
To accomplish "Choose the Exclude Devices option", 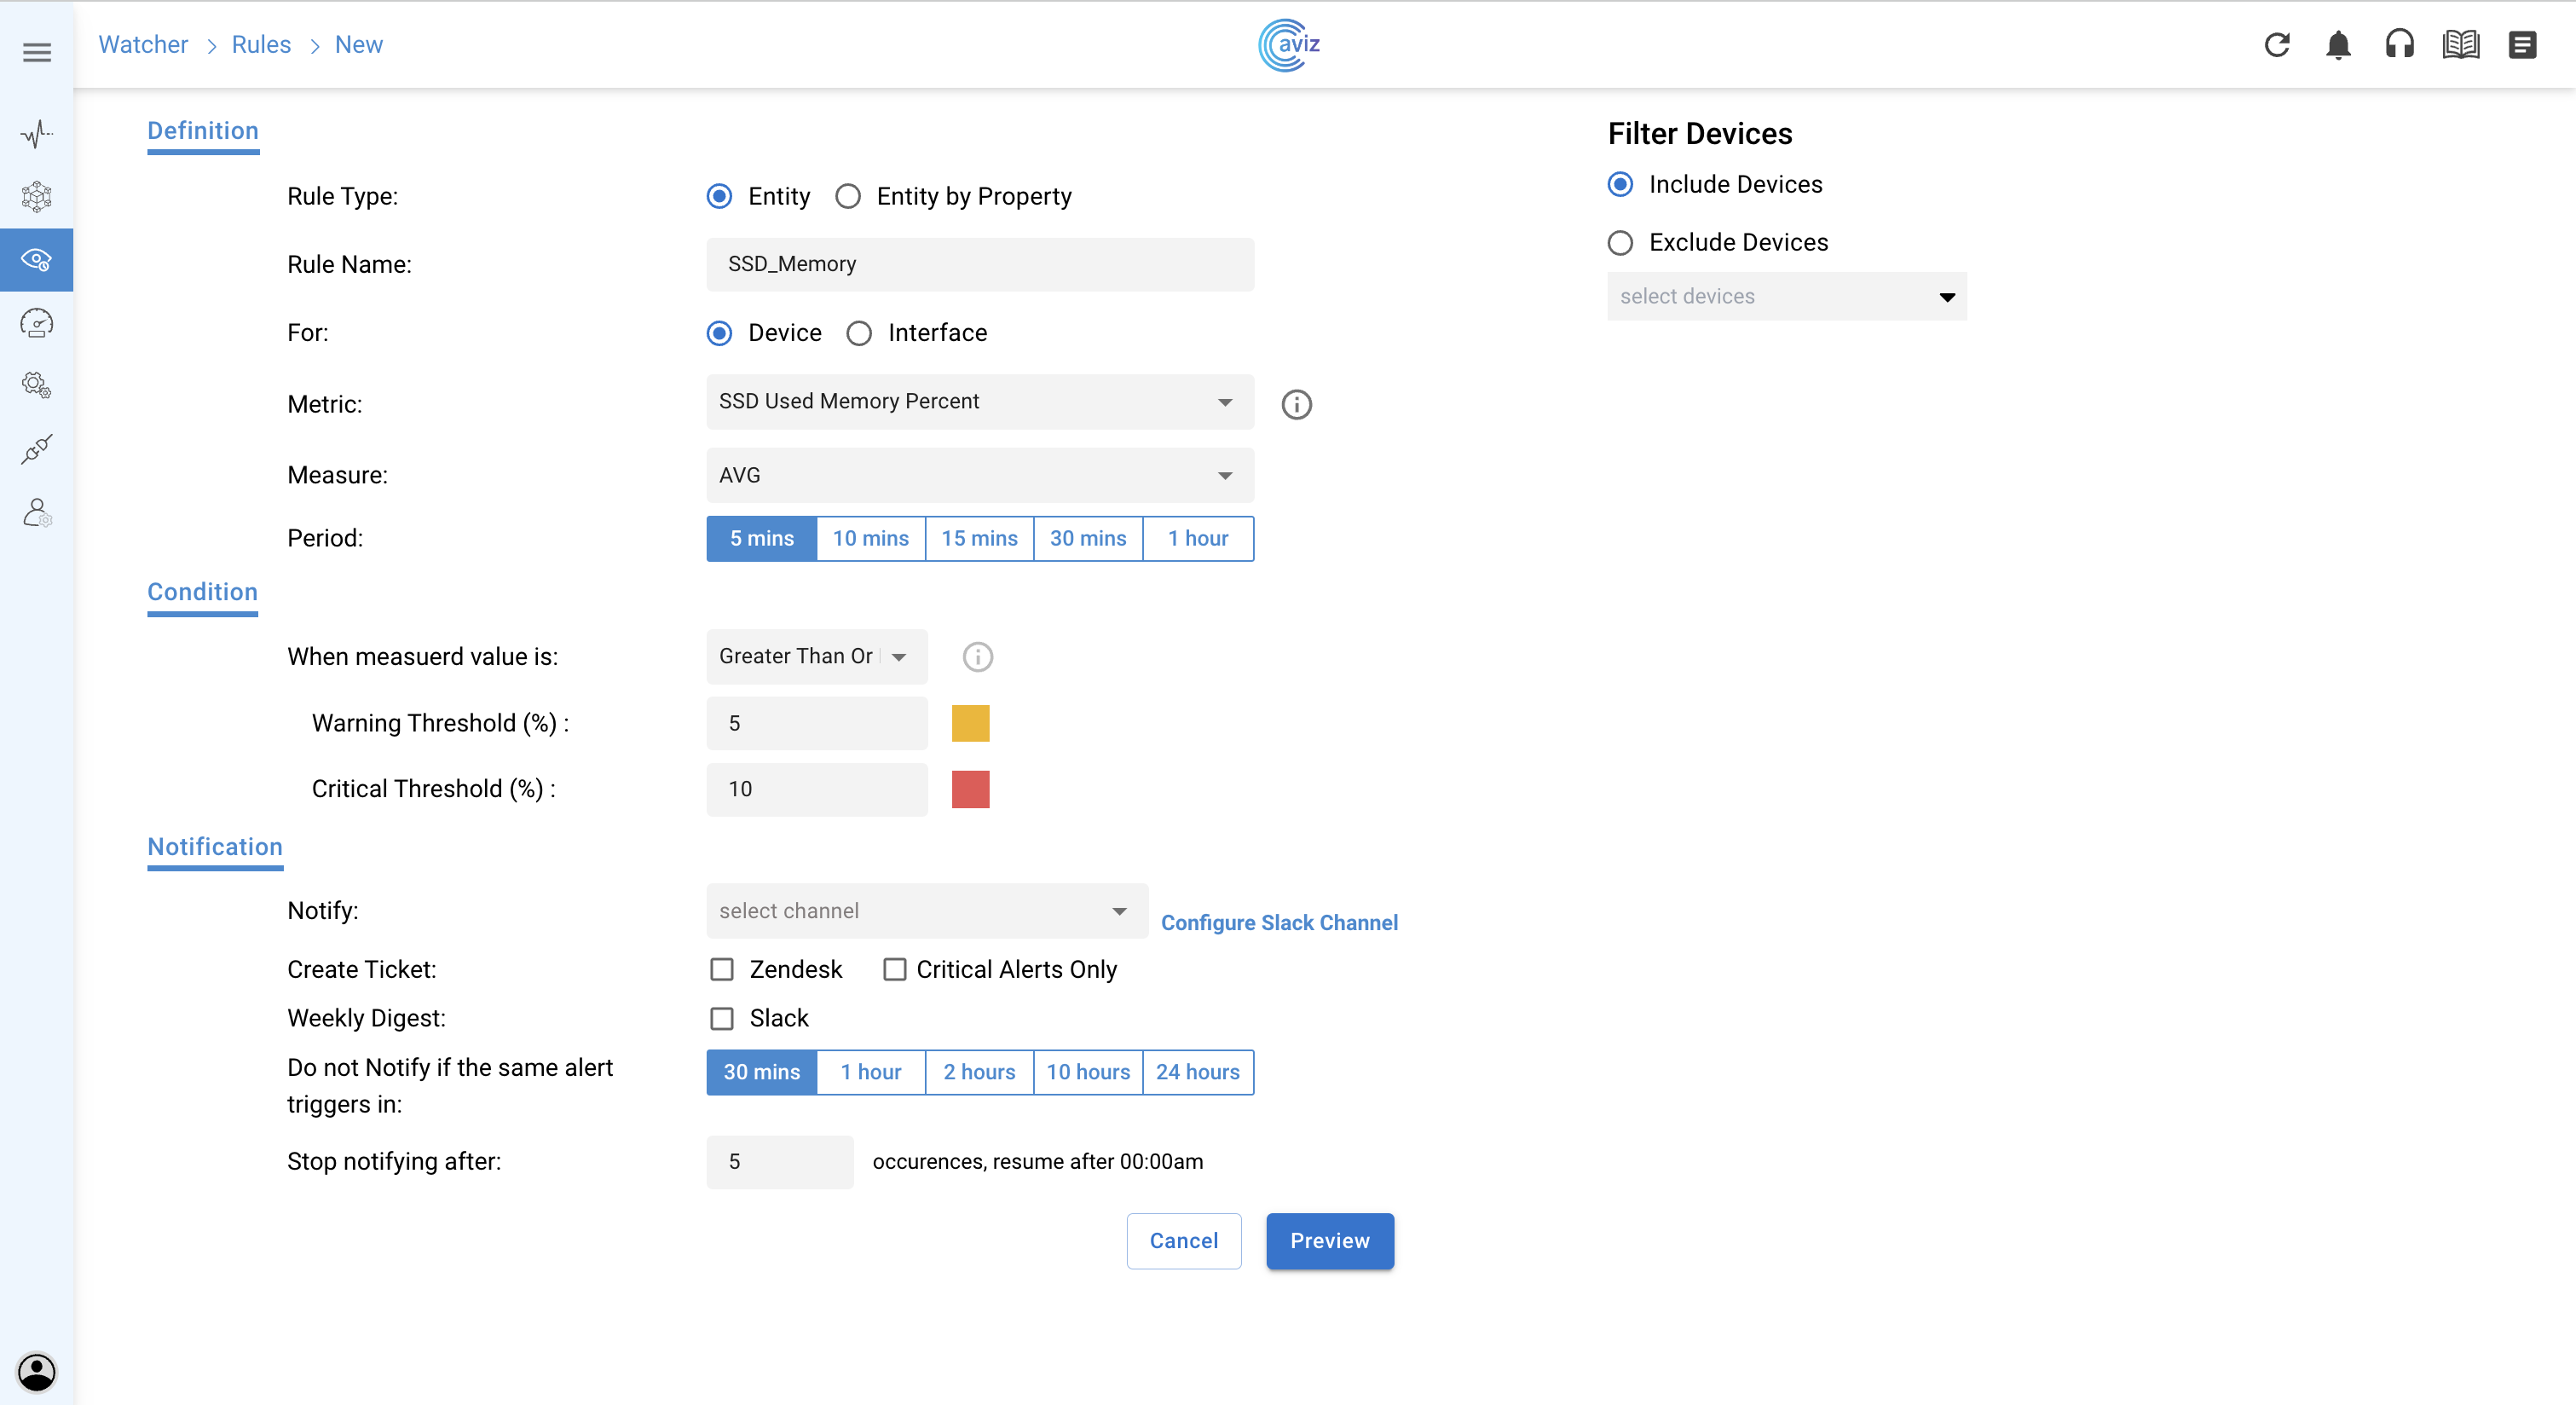I will (1620, 243).
